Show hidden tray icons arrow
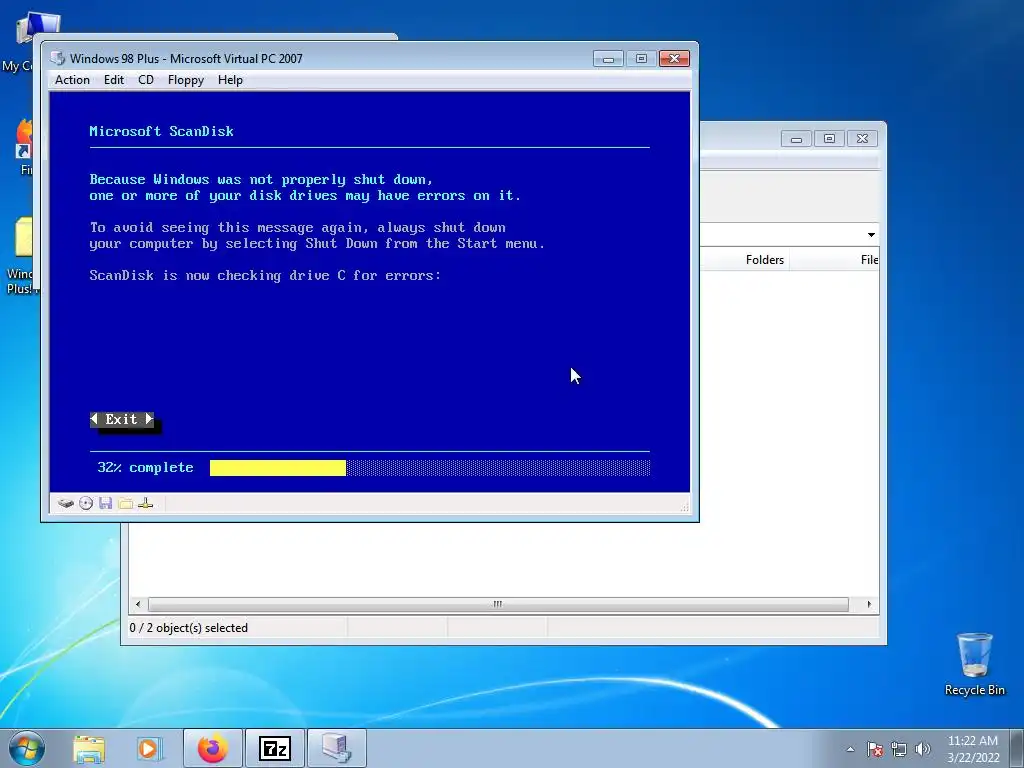1024x768 pixels. pyautogui.click(x=850, y=749)
